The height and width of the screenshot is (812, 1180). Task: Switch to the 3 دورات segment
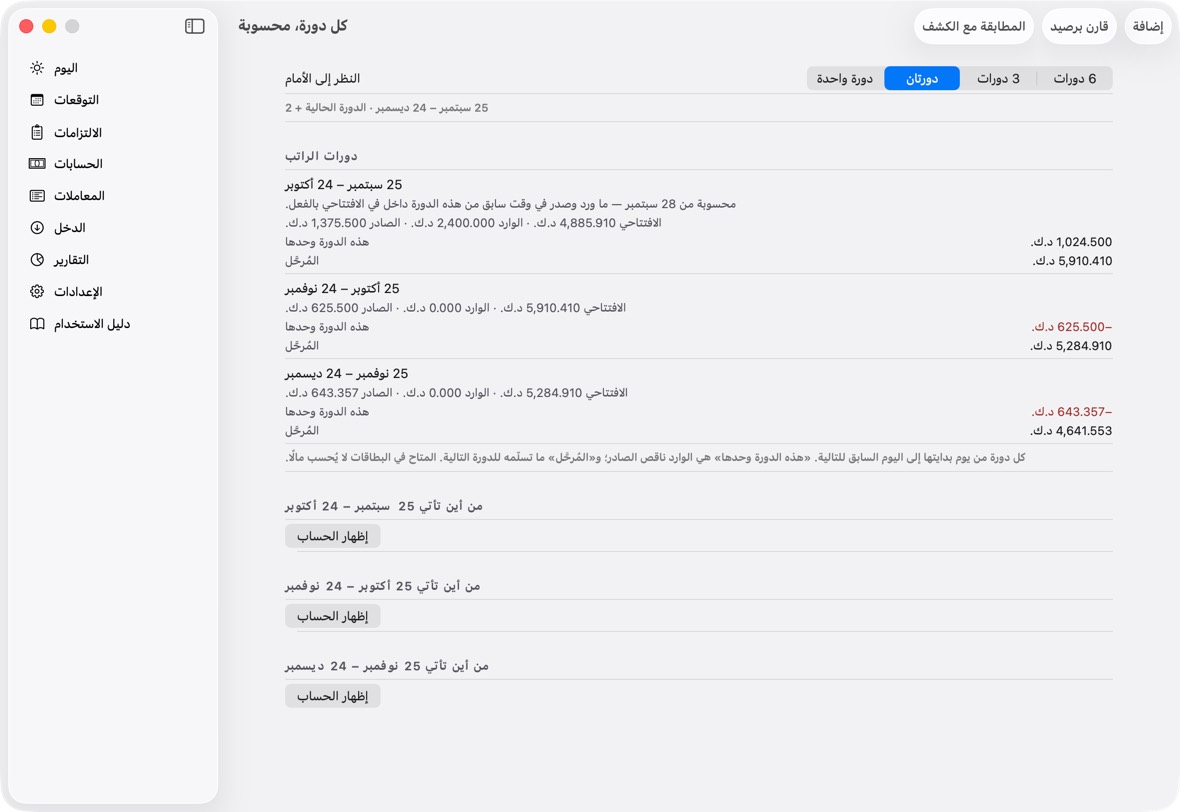pos(998,78)
